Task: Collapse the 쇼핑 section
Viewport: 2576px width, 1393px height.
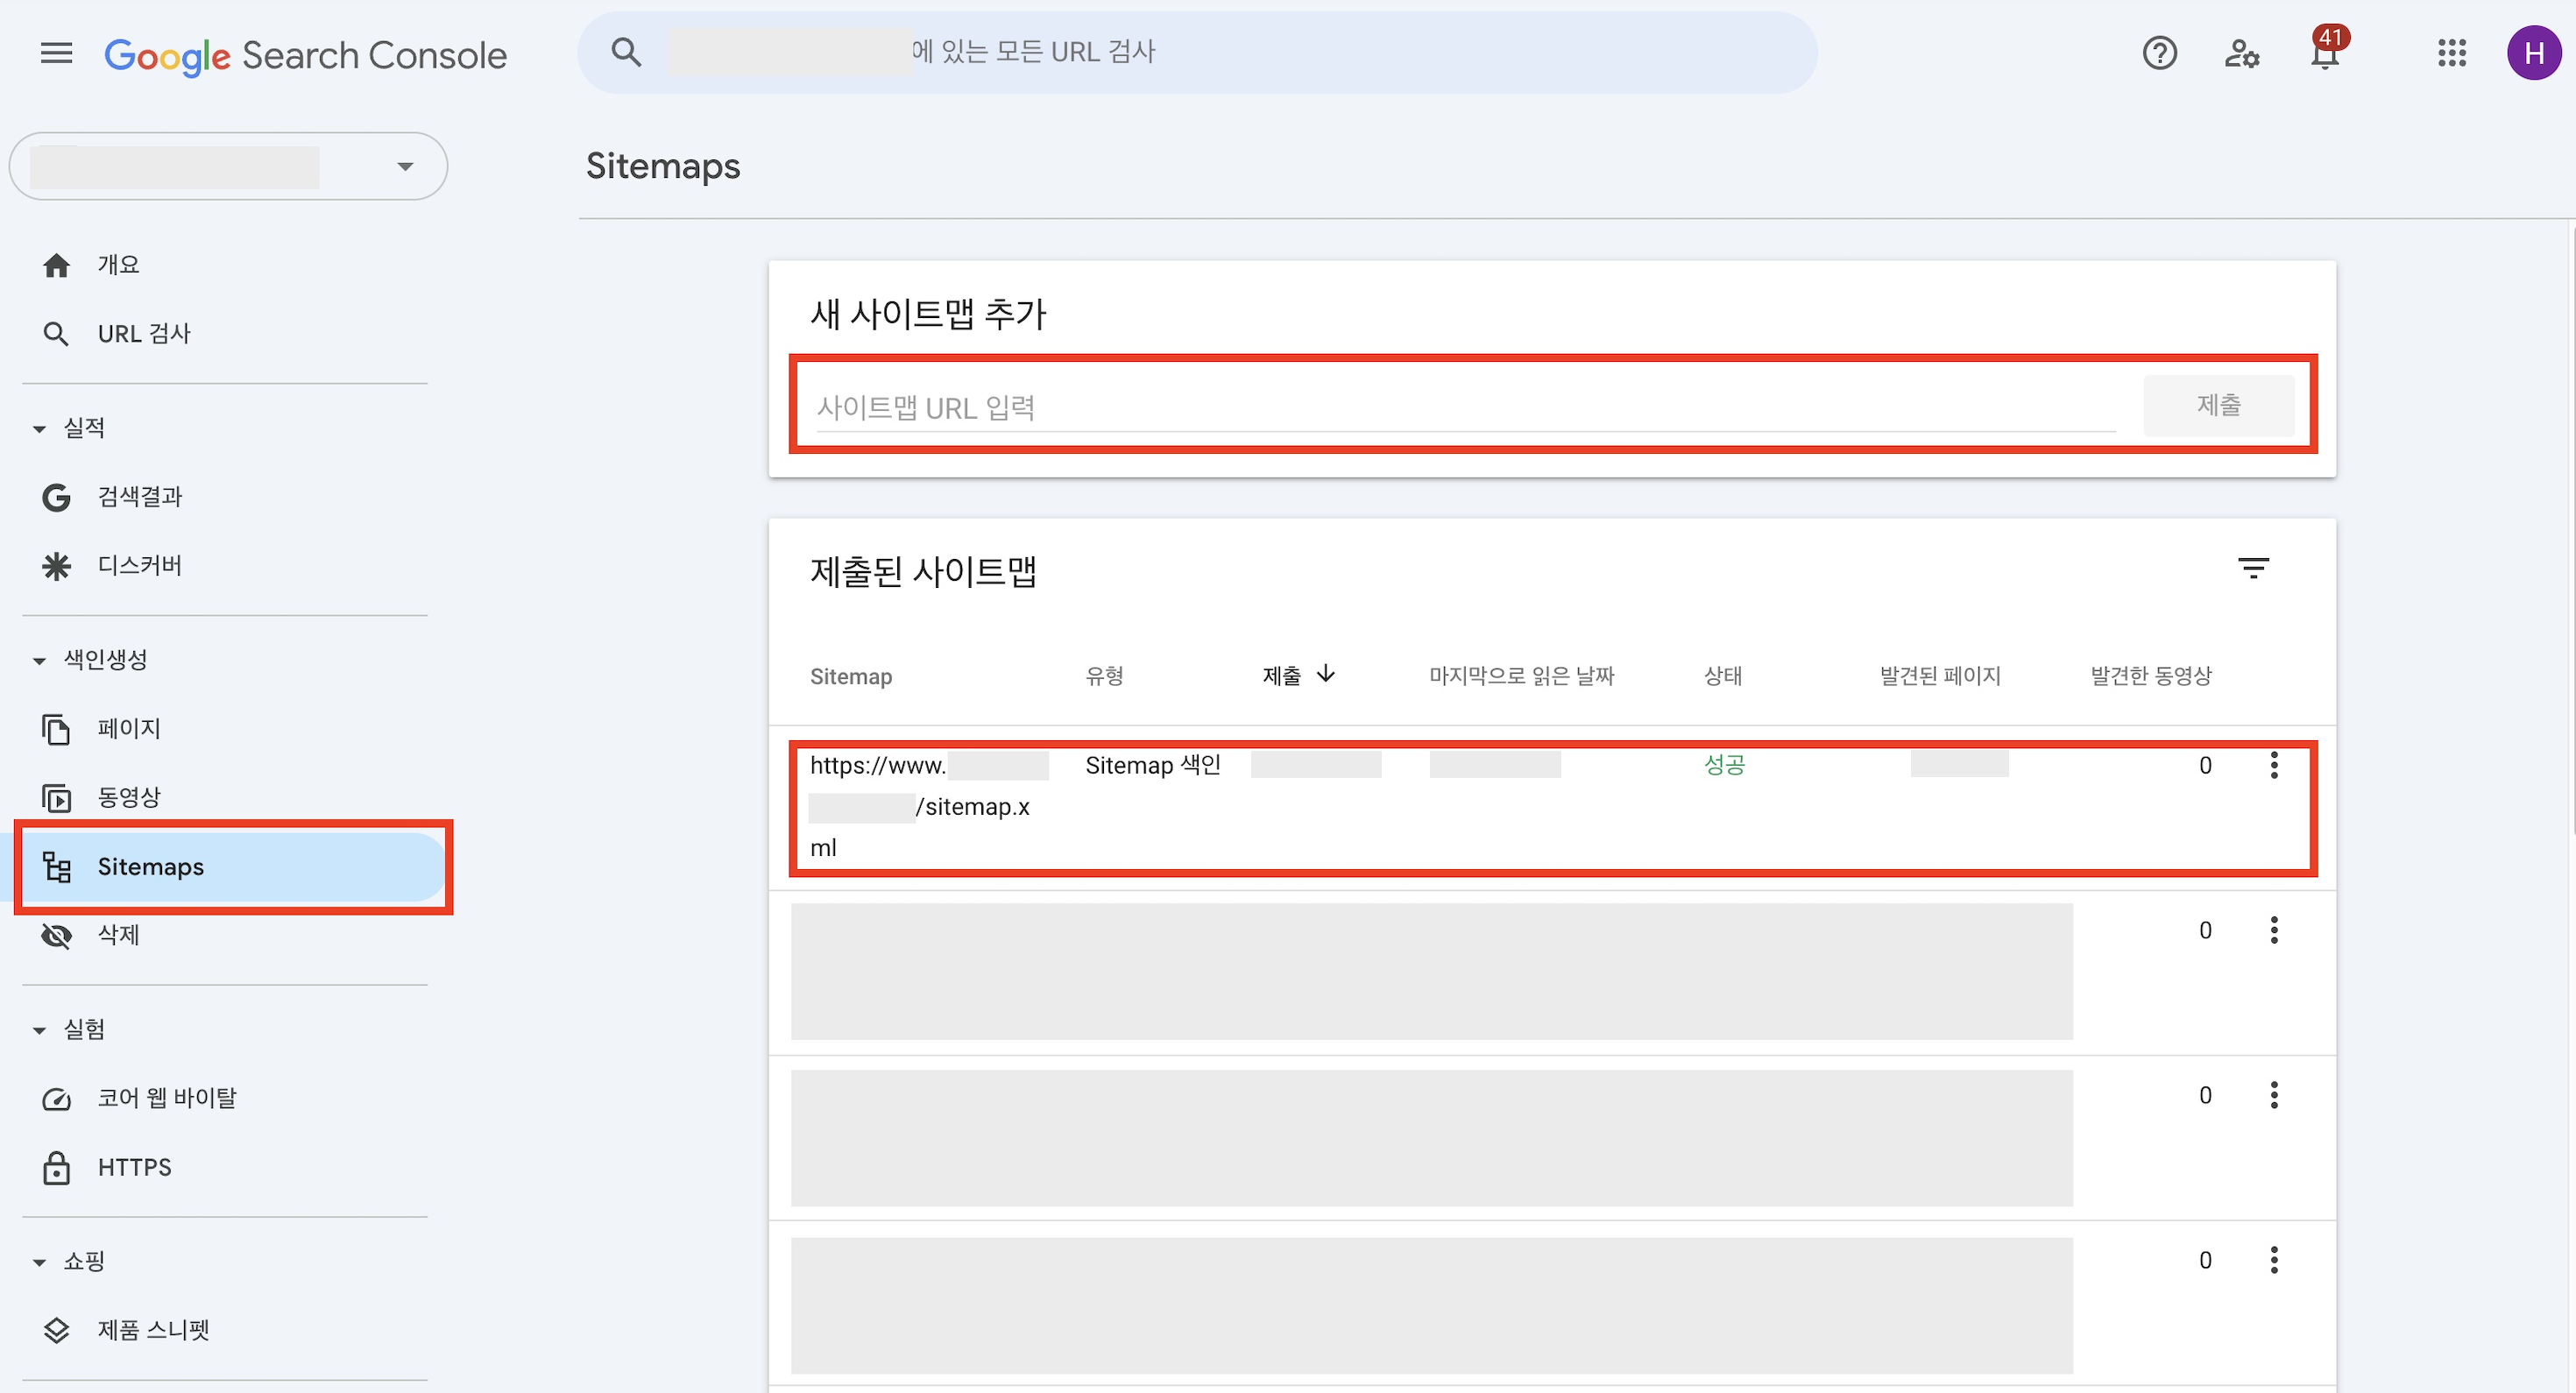Action: coord(70,1262)
